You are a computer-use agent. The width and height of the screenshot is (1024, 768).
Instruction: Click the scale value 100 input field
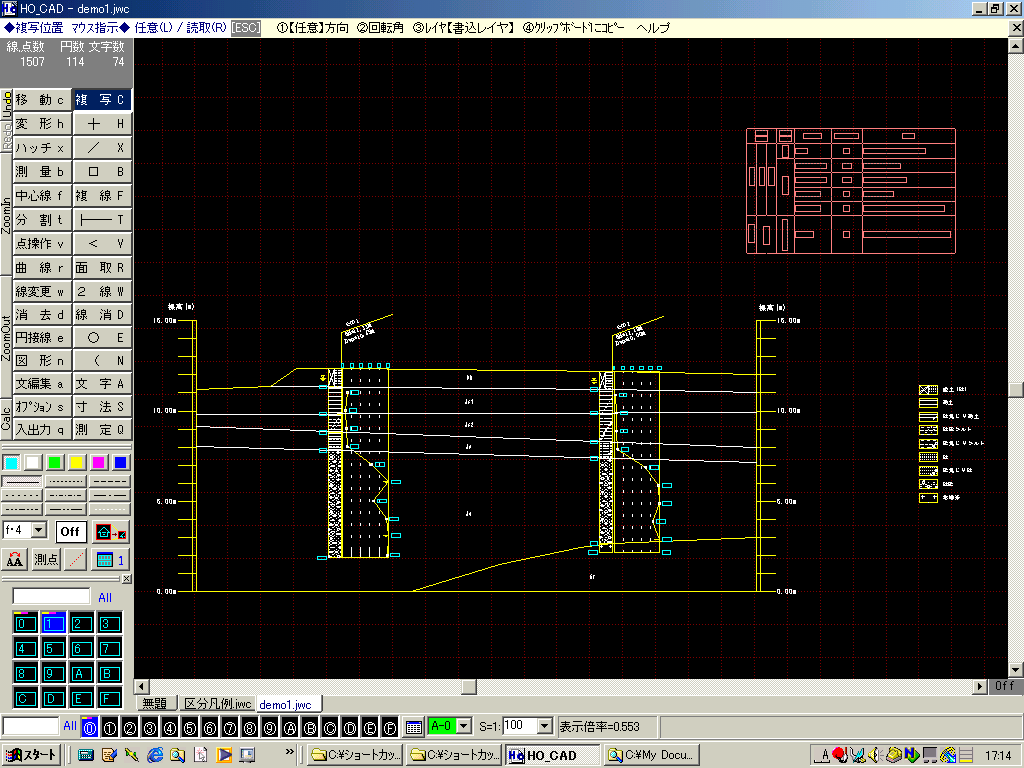[x=520, y=726]
